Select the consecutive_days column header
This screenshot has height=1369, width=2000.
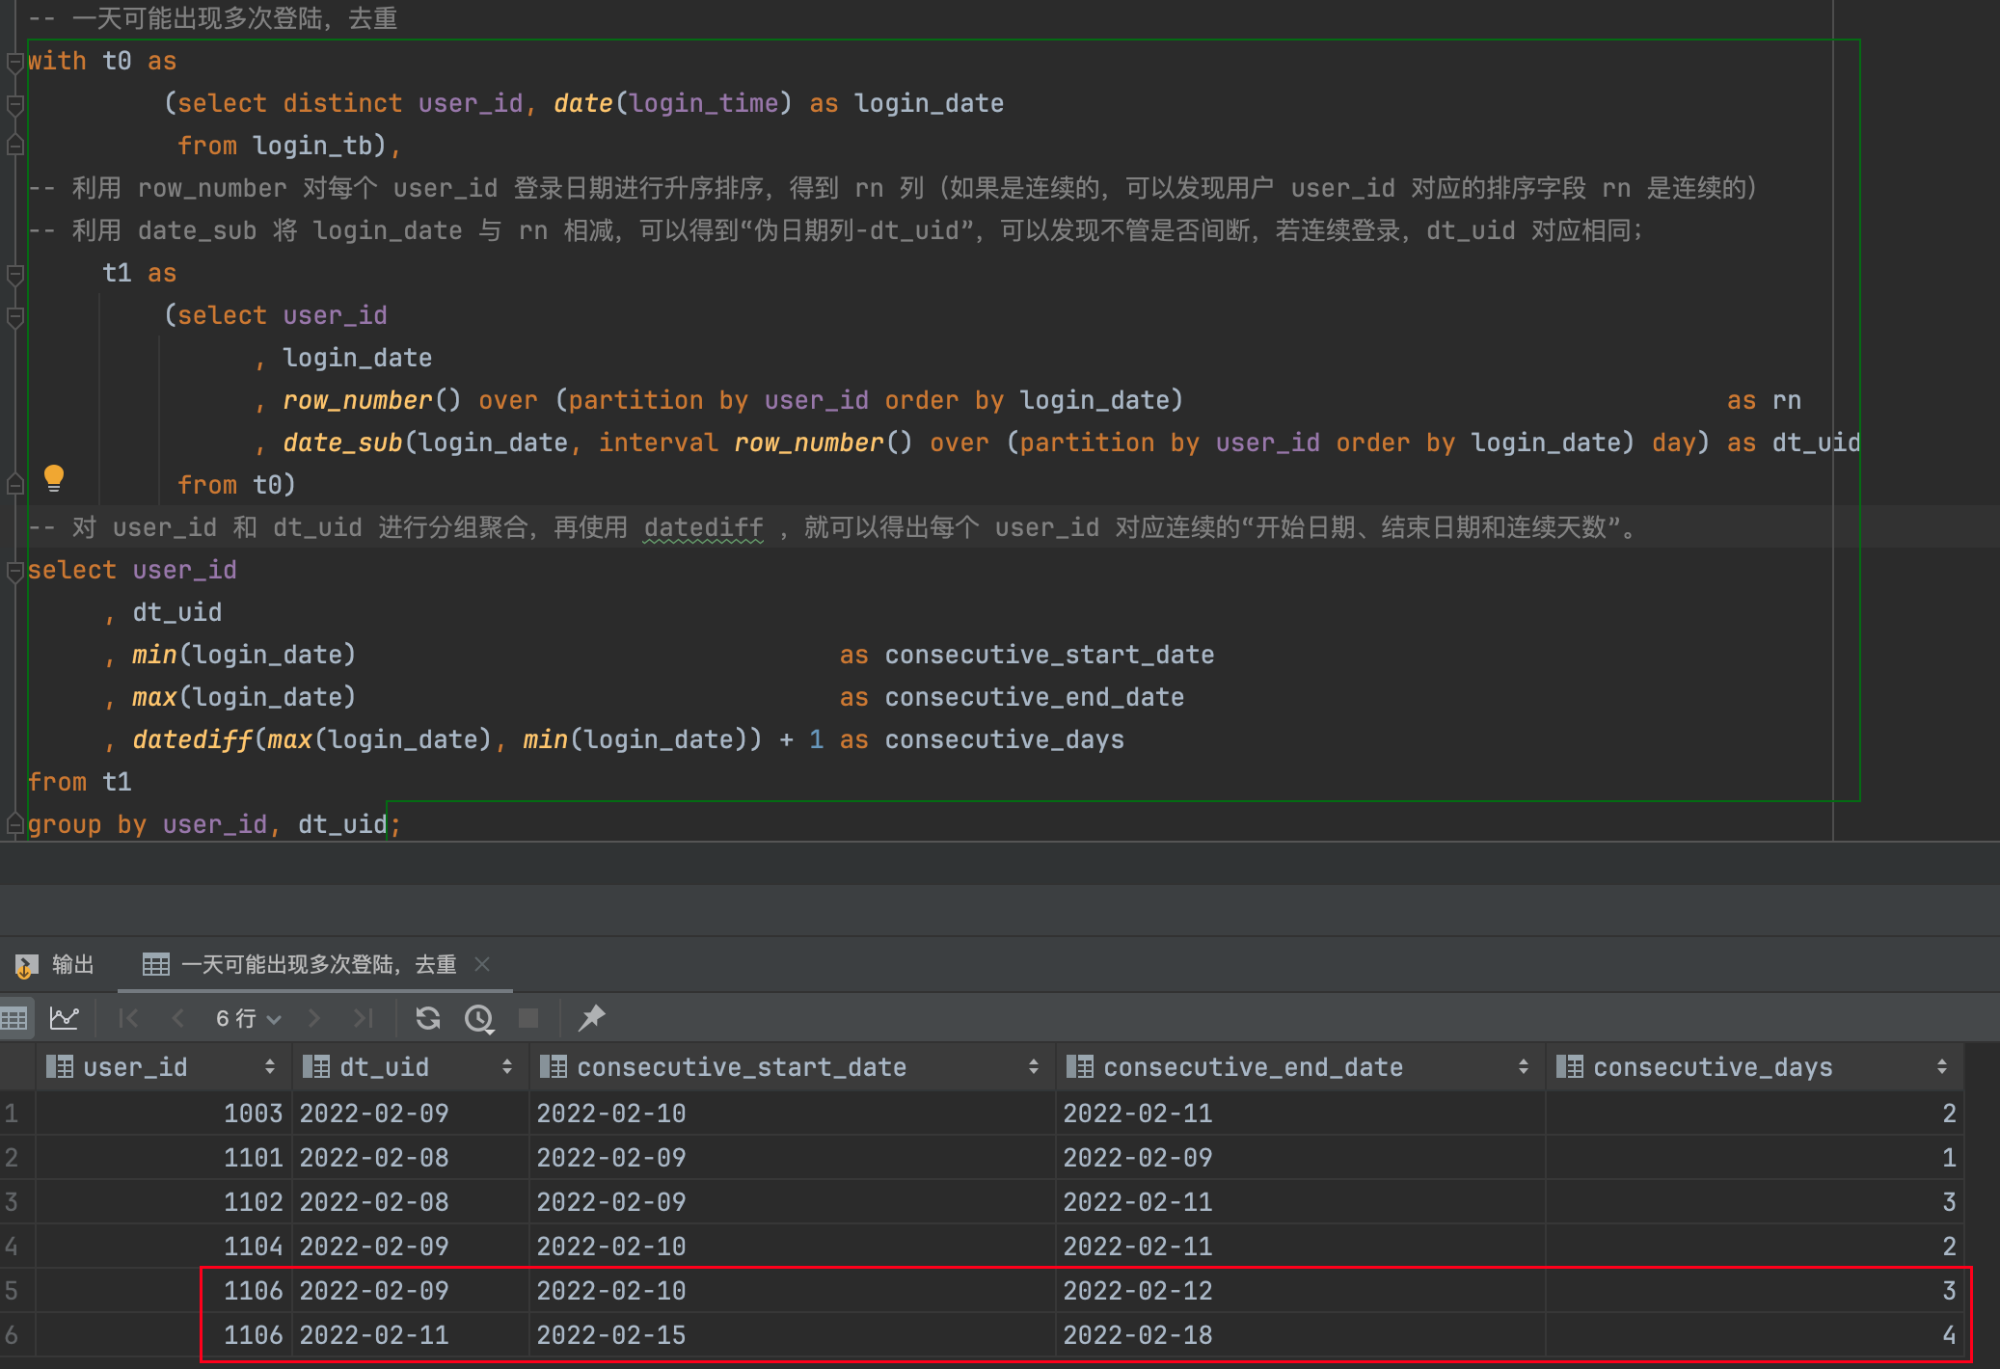point(1755,1068)
